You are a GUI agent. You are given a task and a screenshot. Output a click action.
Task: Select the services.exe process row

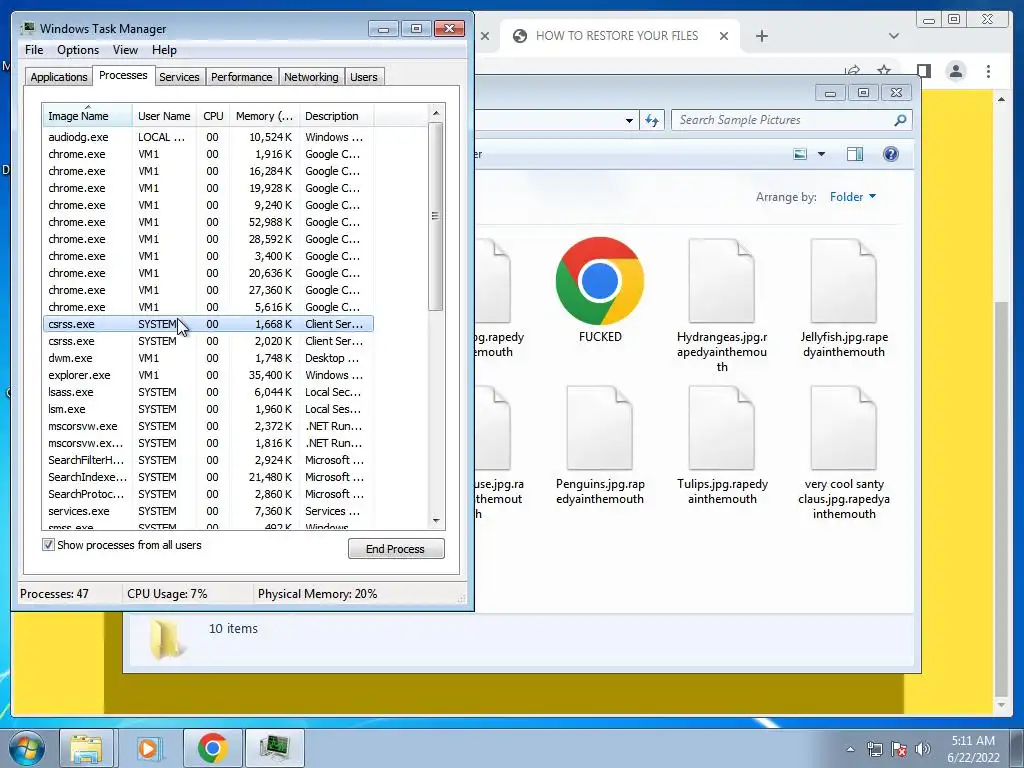[x=208, y=511]
